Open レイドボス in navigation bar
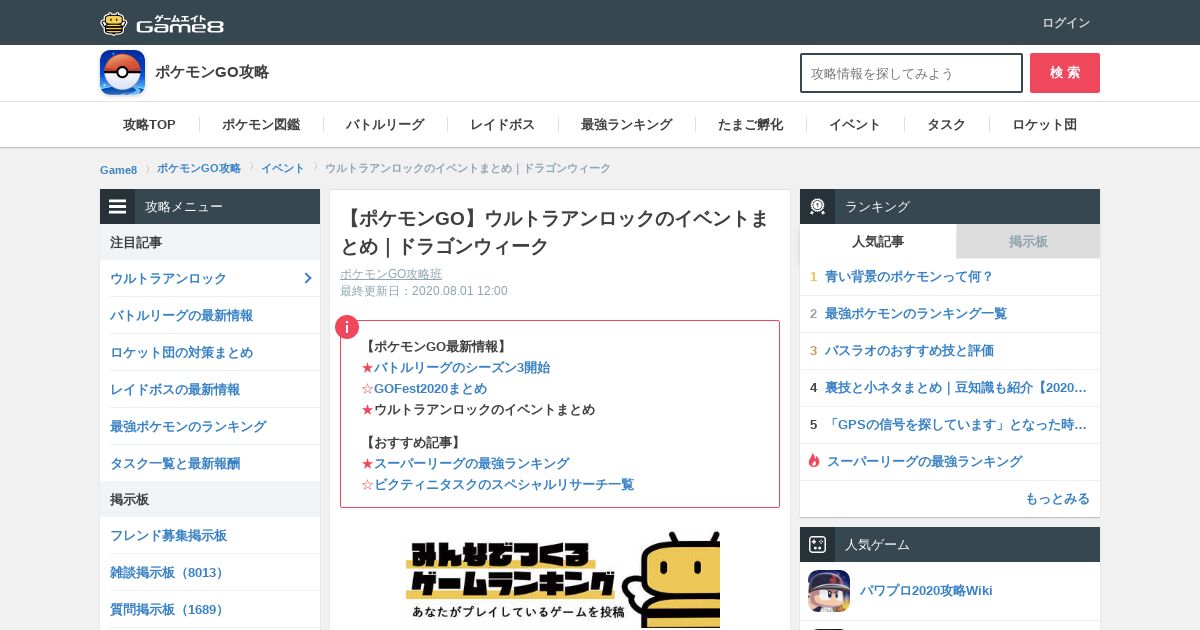The image size is (1200, 630). [502, 125]
